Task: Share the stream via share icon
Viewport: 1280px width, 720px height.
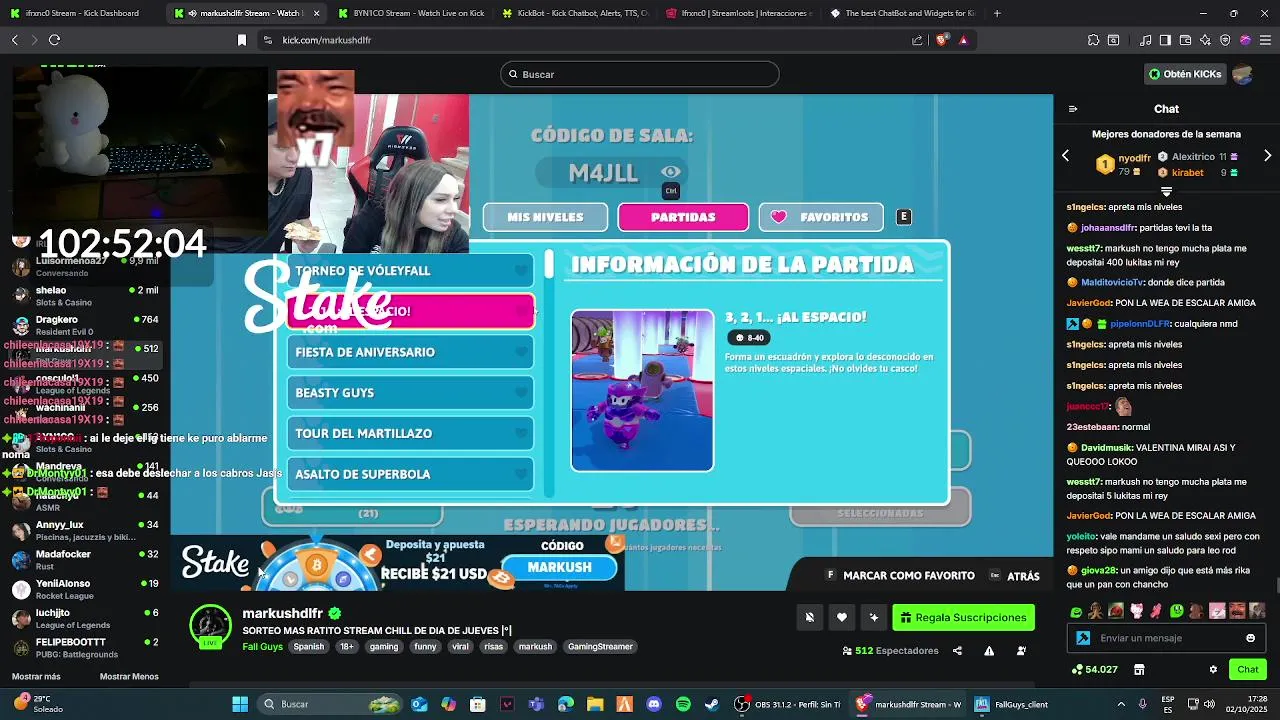Action: pos(957,651)
